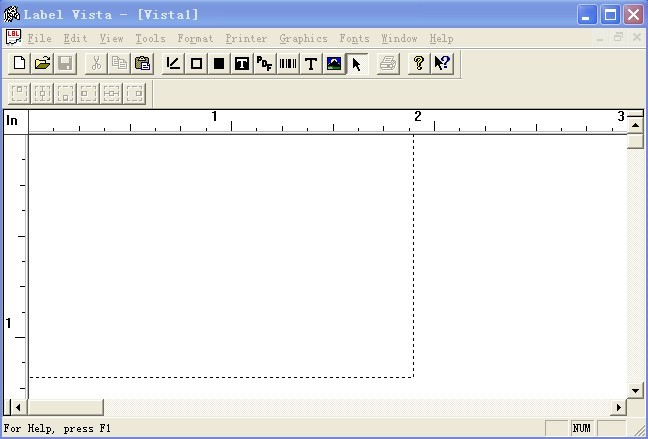Click the New document icon

(19, 64)
